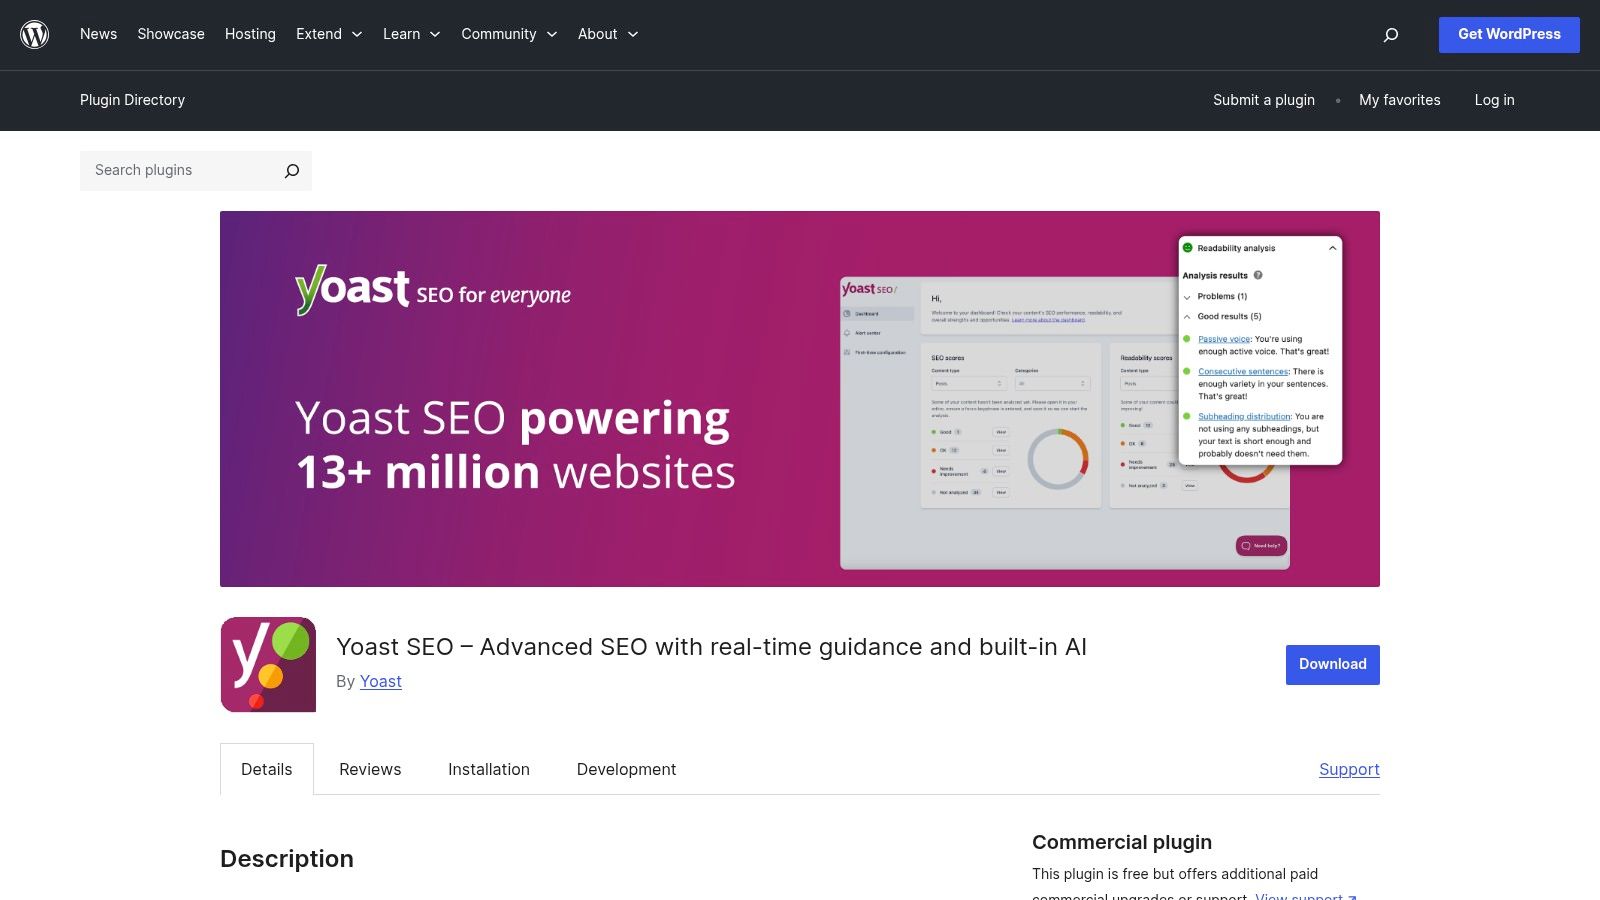Switch to the Reviews tab

coord(369,769)
